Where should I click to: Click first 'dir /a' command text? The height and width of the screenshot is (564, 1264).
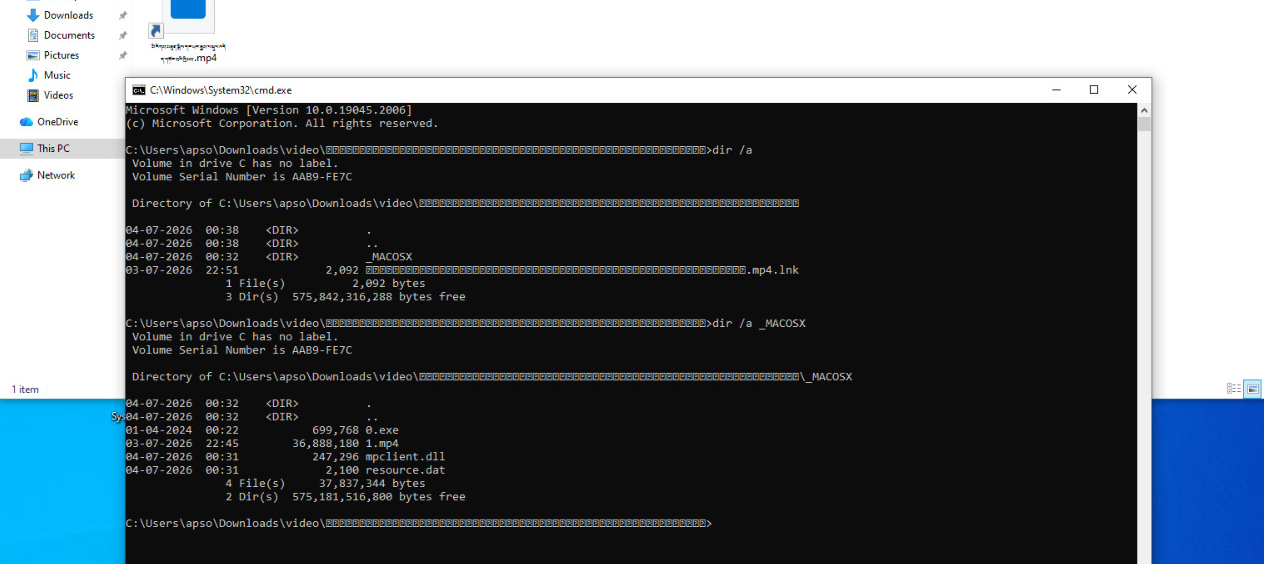tap(732, 150)
